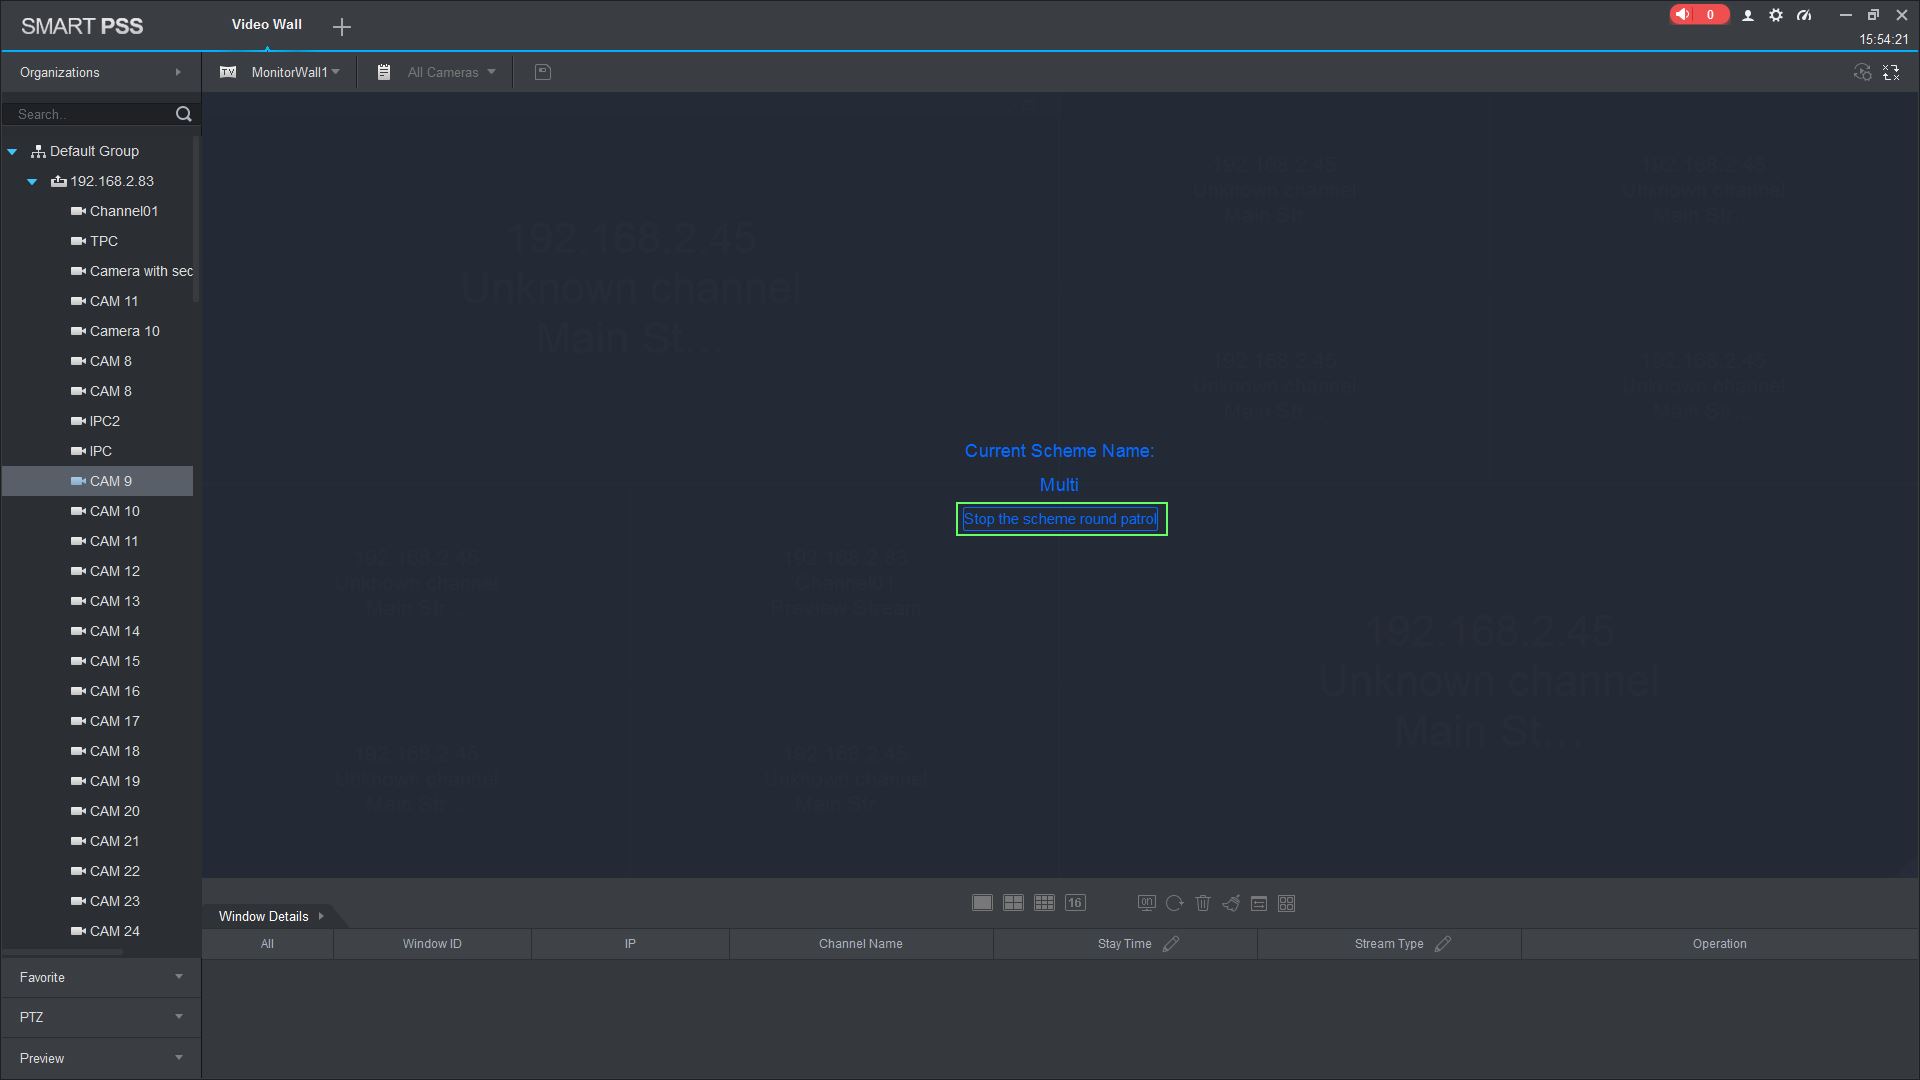This screenshot has width=1920, height=1080.
Task: Click Stop the scheme round patrol link
Action: [x=1060, y=519]
